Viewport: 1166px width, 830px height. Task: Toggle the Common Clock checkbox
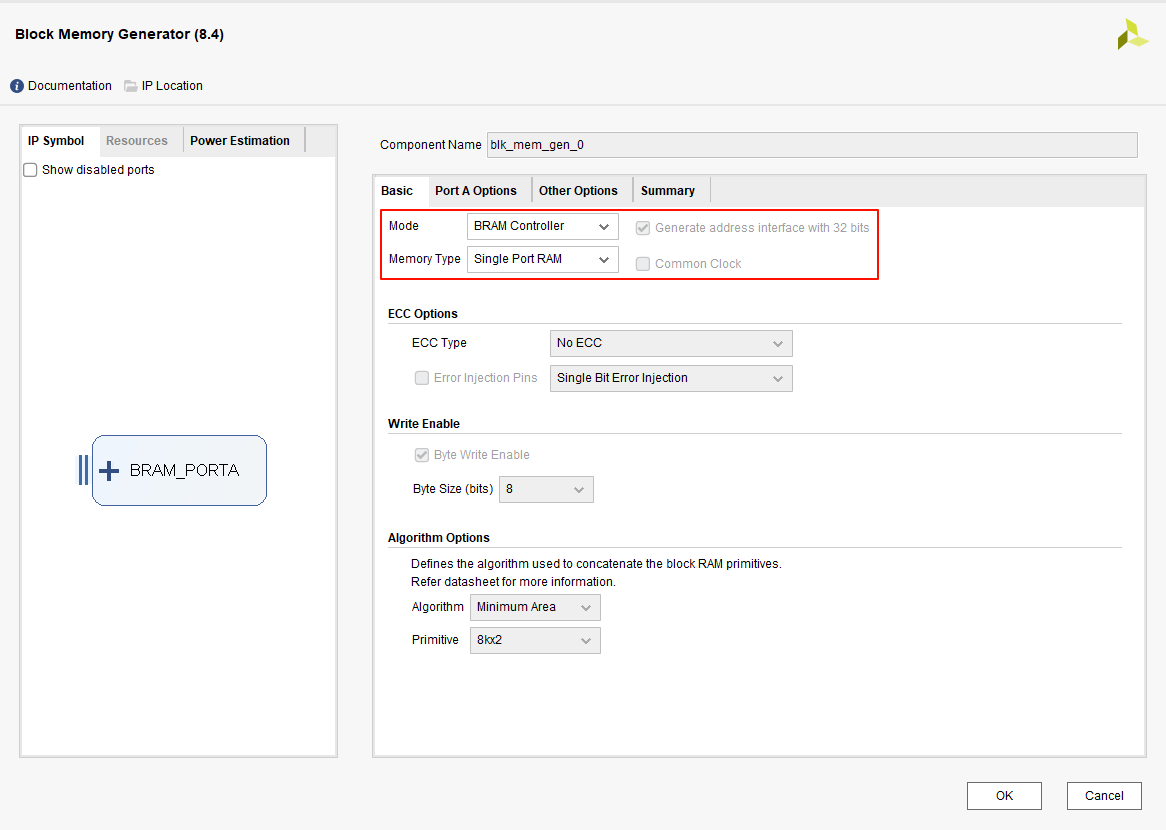[643, 263]
